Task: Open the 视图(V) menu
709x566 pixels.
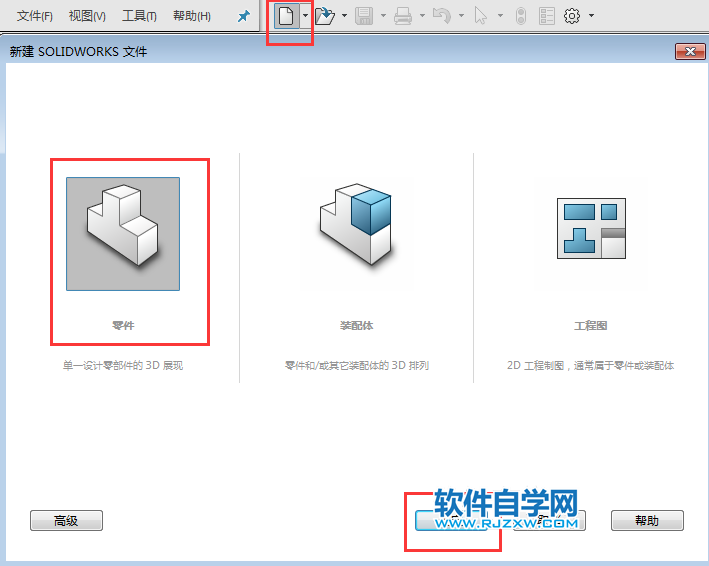Action: 87,16
